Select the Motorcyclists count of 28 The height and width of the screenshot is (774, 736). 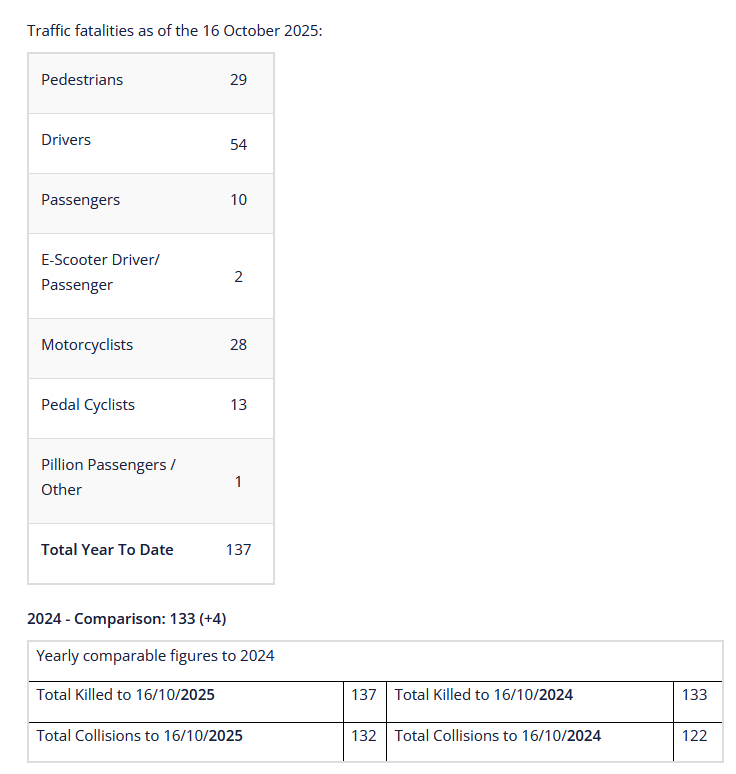(238, 345)
